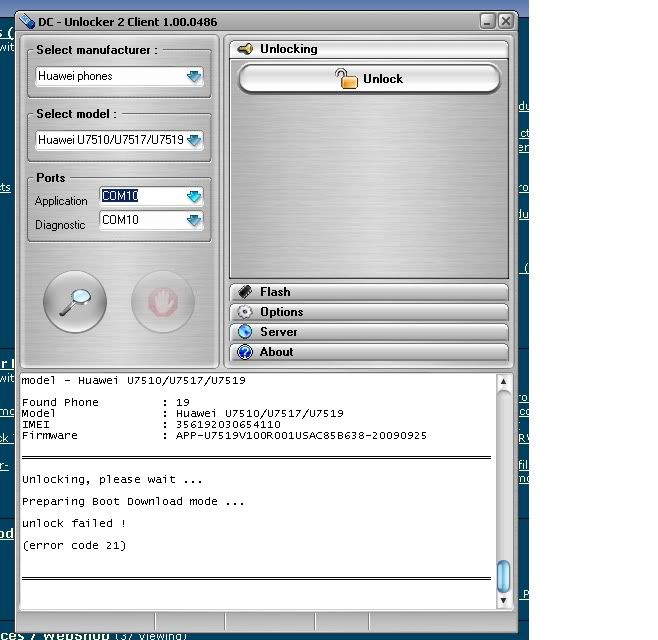The image size is (658, 640).
Task: Click the highlighted COM10 Application port field
Action: click(141, 196)
